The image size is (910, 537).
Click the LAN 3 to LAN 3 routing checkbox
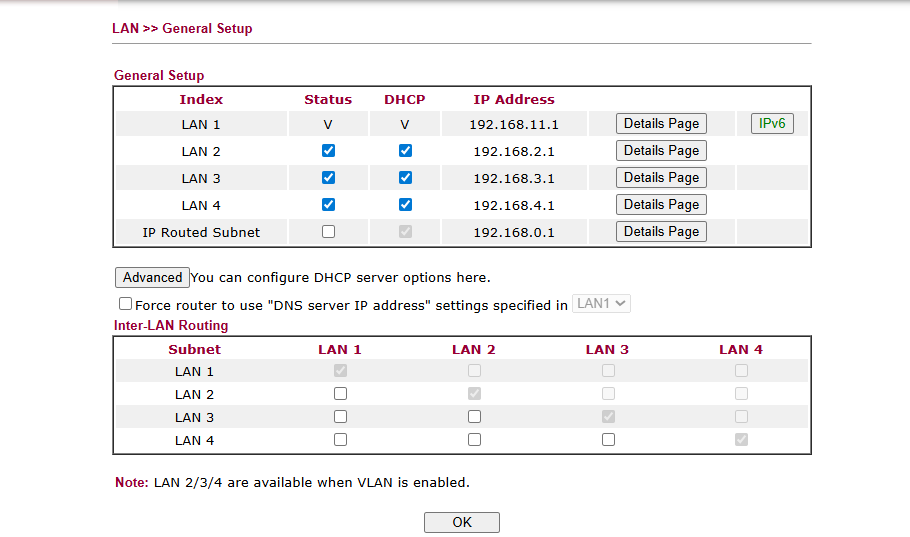(x=608, y=417)
